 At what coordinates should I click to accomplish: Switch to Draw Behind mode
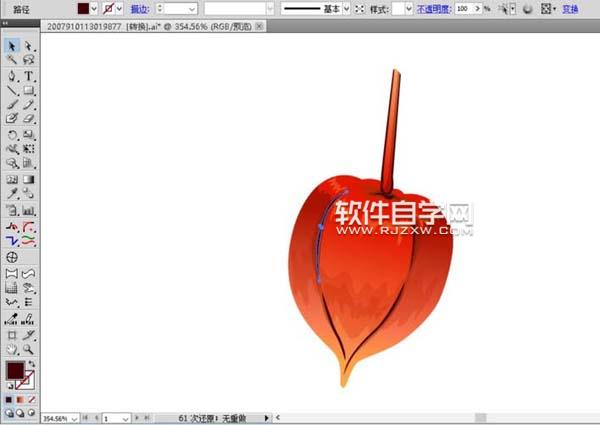click(20, 413)
